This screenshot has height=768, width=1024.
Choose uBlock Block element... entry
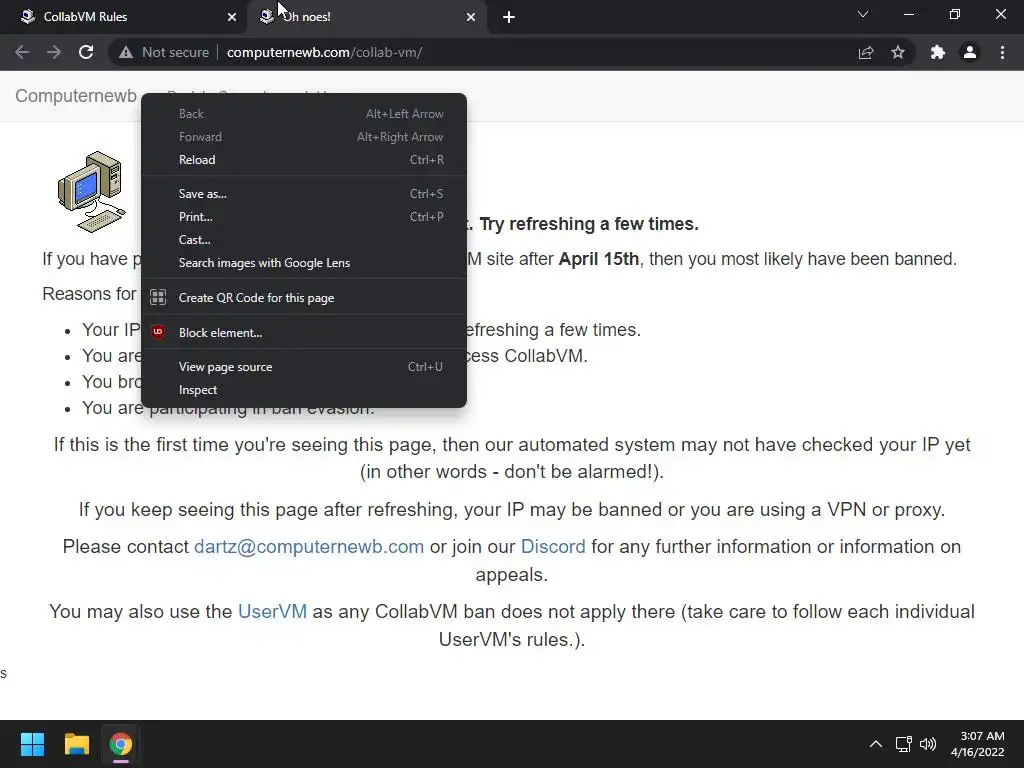tap(304, 332)
